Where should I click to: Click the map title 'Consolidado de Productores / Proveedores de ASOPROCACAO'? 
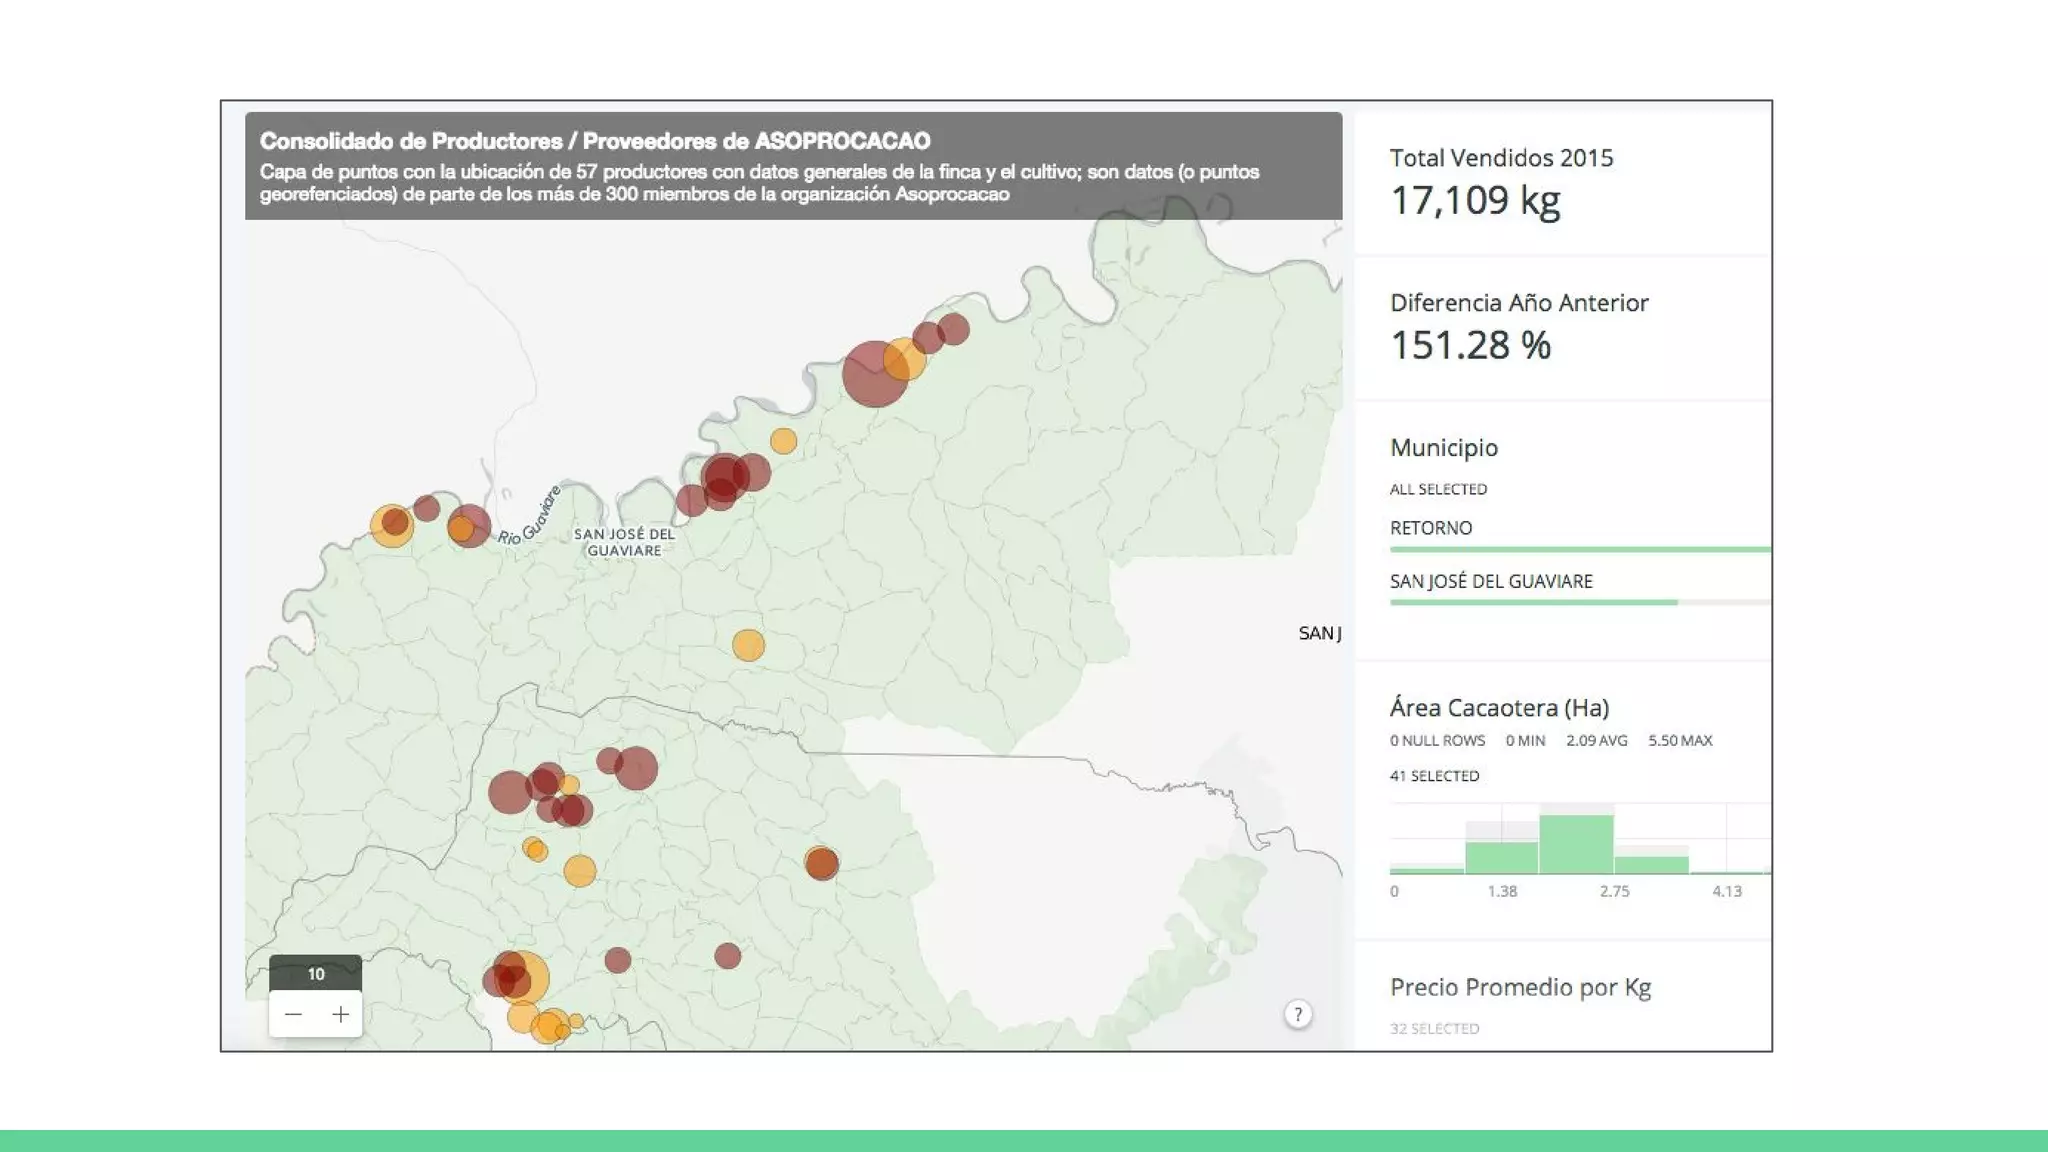595,141
